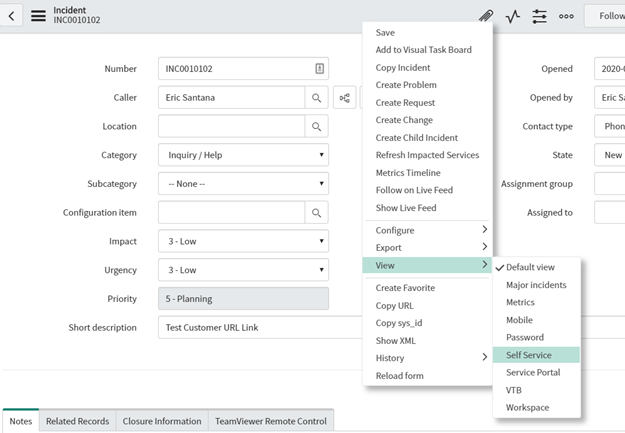Open the activity stream pulse icon
This screenshot has height=433, width=625.
513,16
